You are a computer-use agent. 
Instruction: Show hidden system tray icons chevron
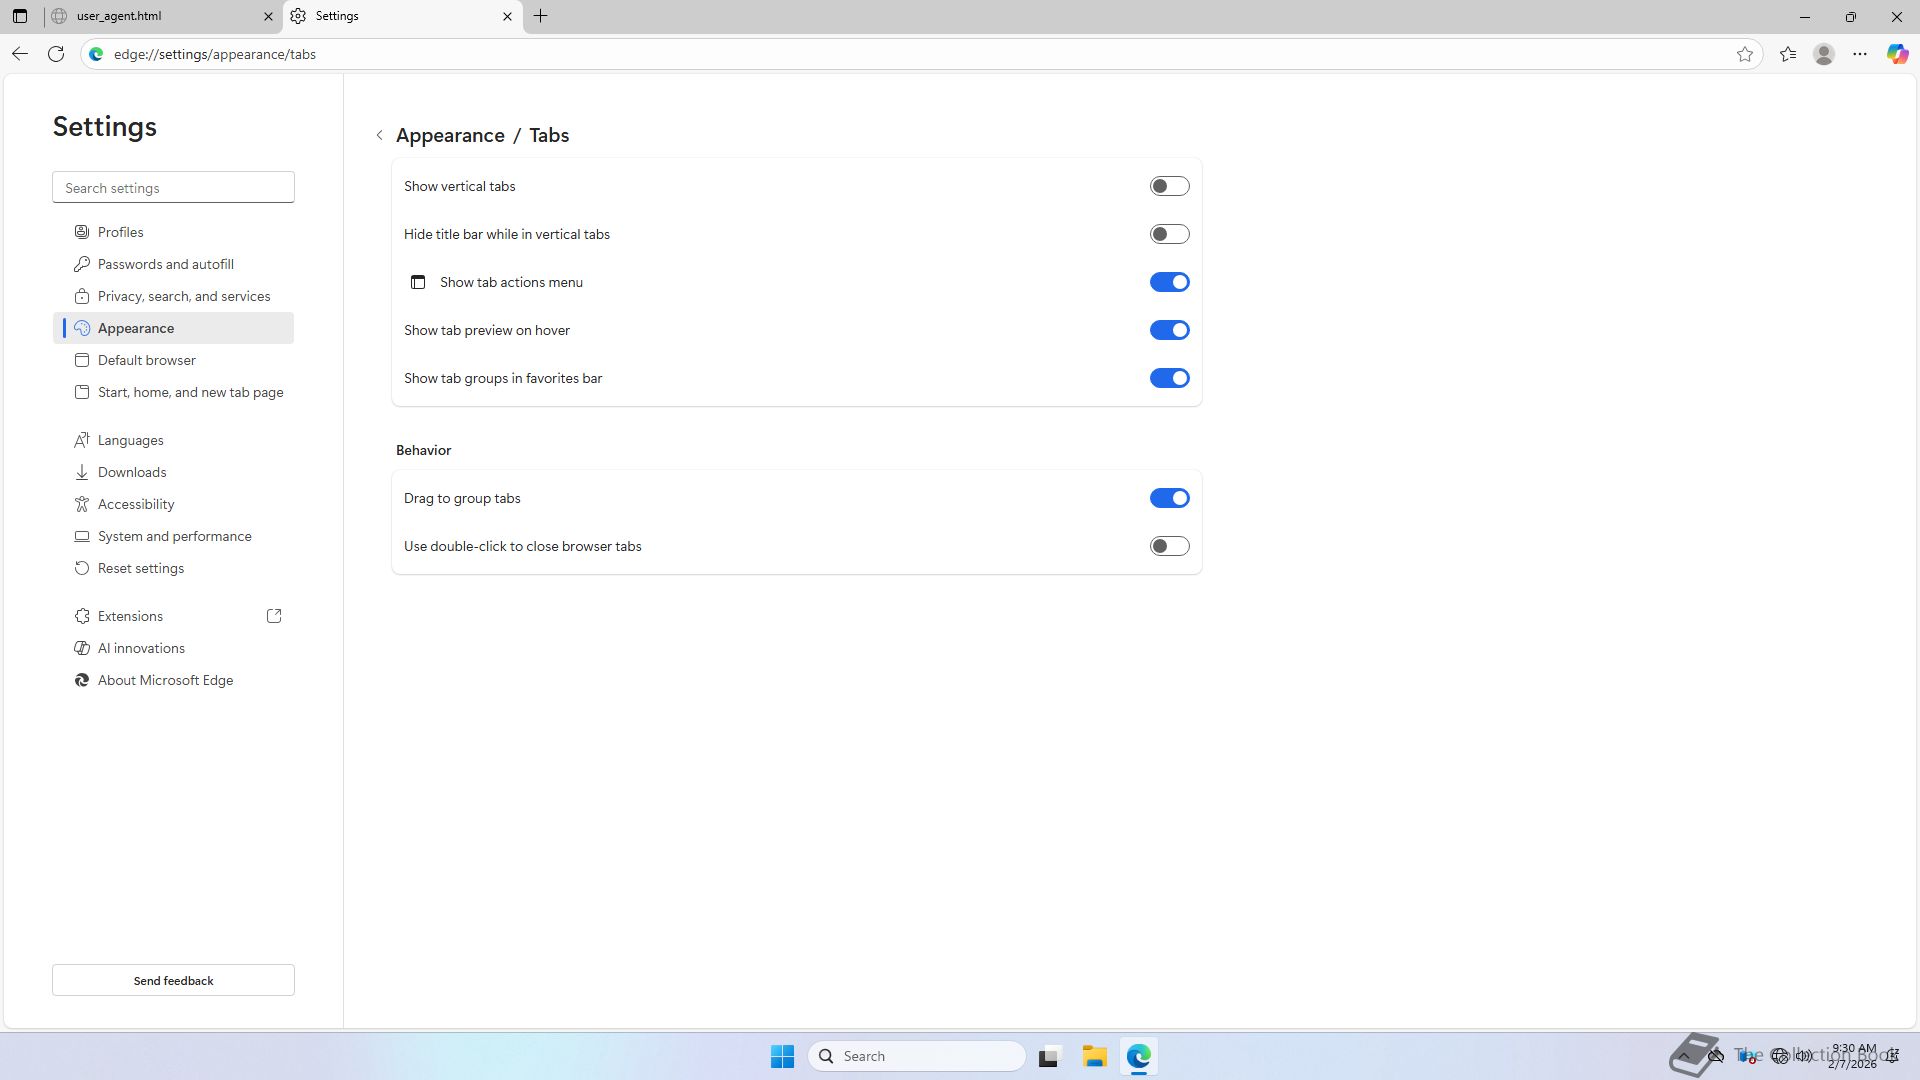pos(1684,1055)
